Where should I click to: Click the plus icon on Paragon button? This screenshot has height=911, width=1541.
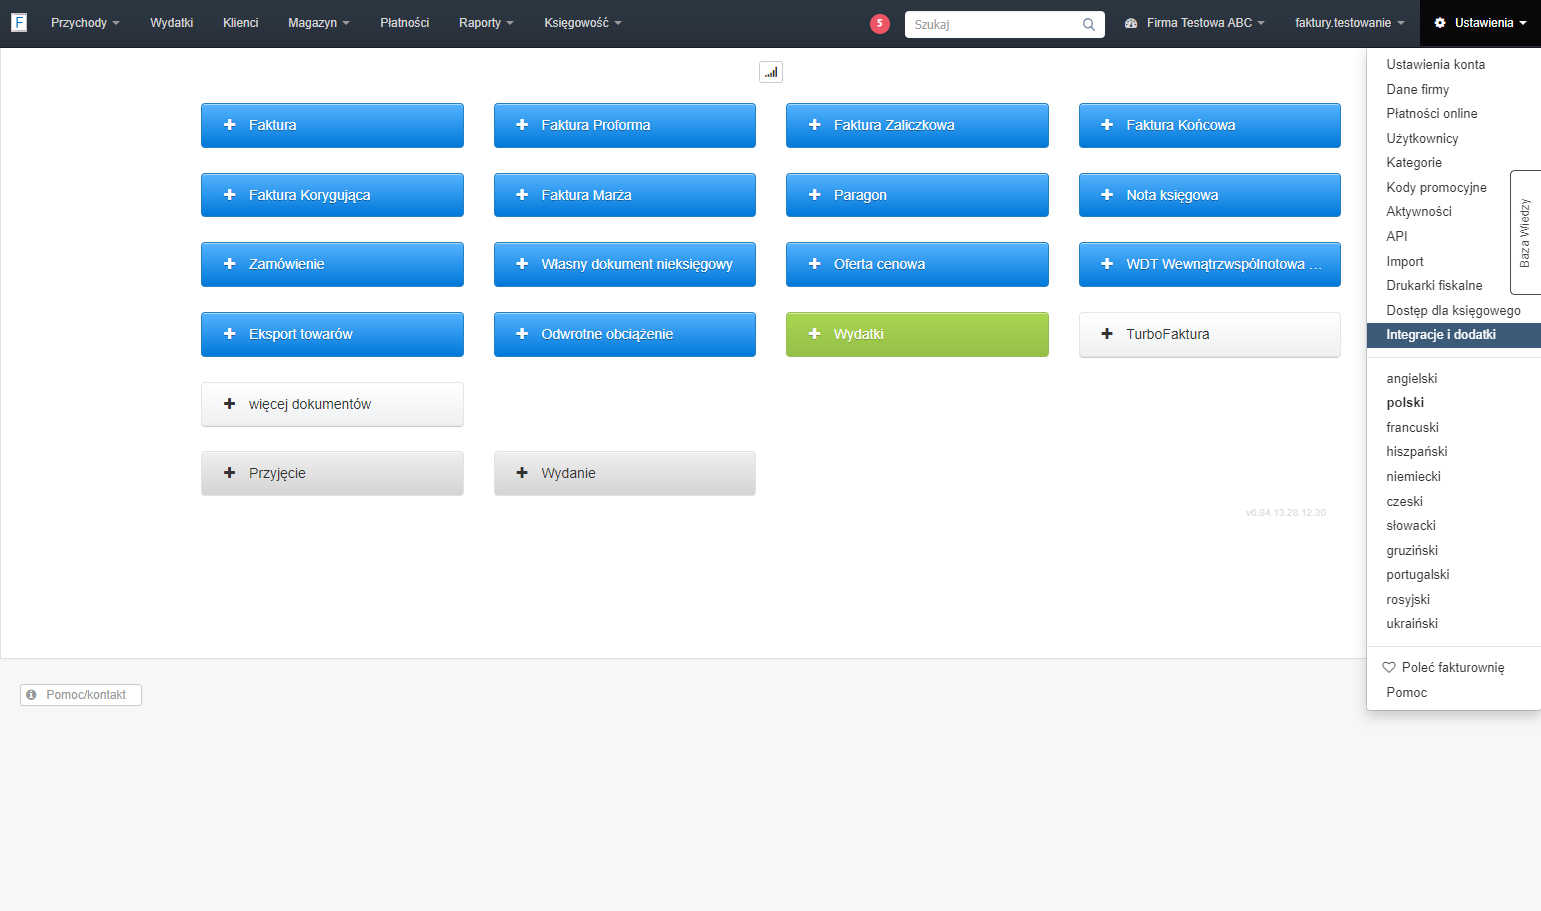click(x=814, y=195)
